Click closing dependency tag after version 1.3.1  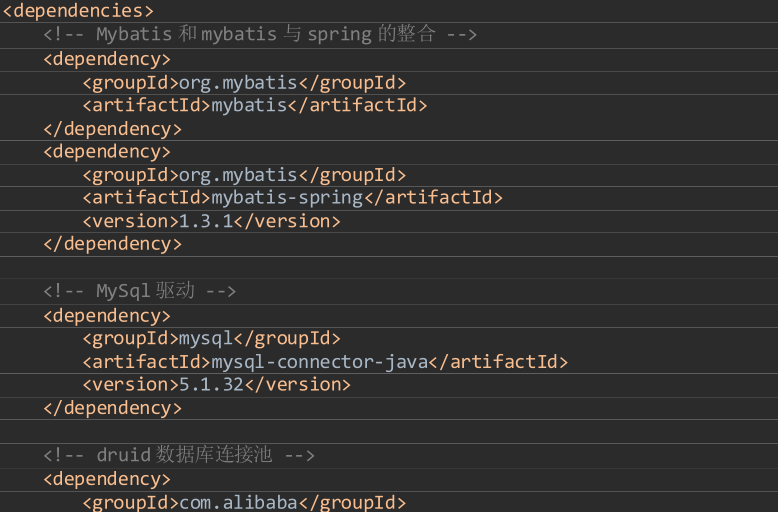112,244
